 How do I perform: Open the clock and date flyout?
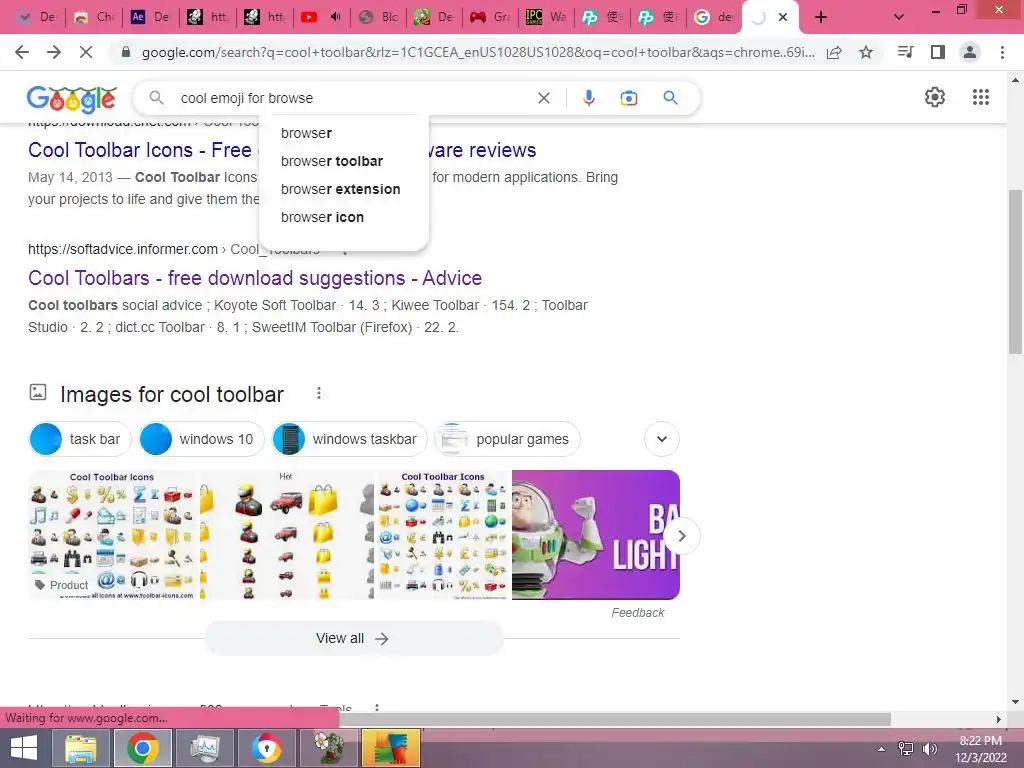(980, 748)
